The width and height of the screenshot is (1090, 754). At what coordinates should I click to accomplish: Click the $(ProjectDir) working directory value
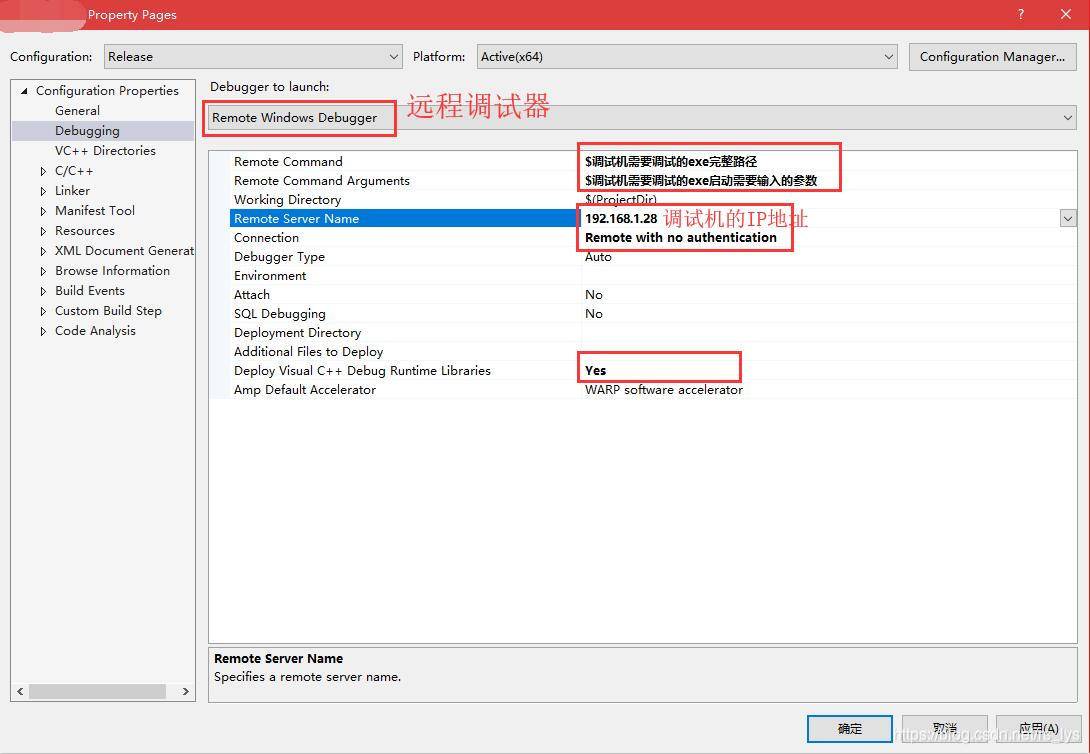pyautogui.click(x=620, y=200)
